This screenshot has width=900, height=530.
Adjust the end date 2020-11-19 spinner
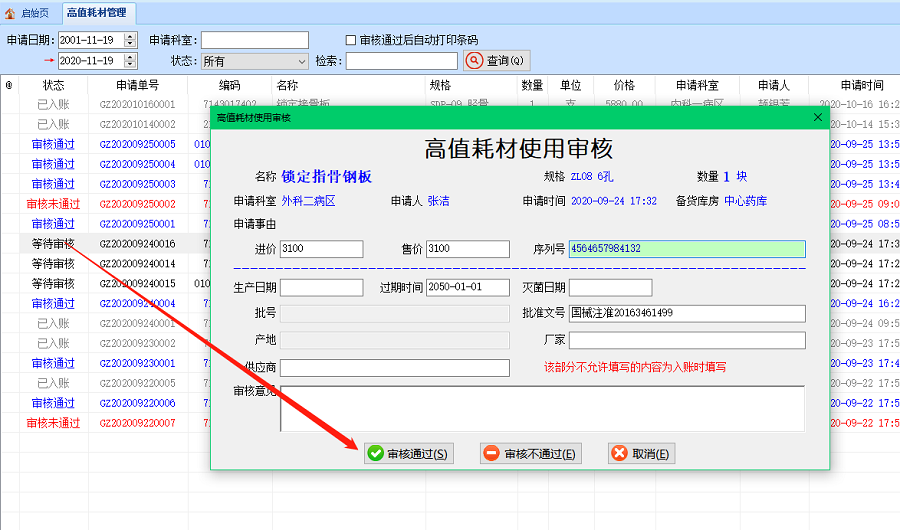(130, 61)
